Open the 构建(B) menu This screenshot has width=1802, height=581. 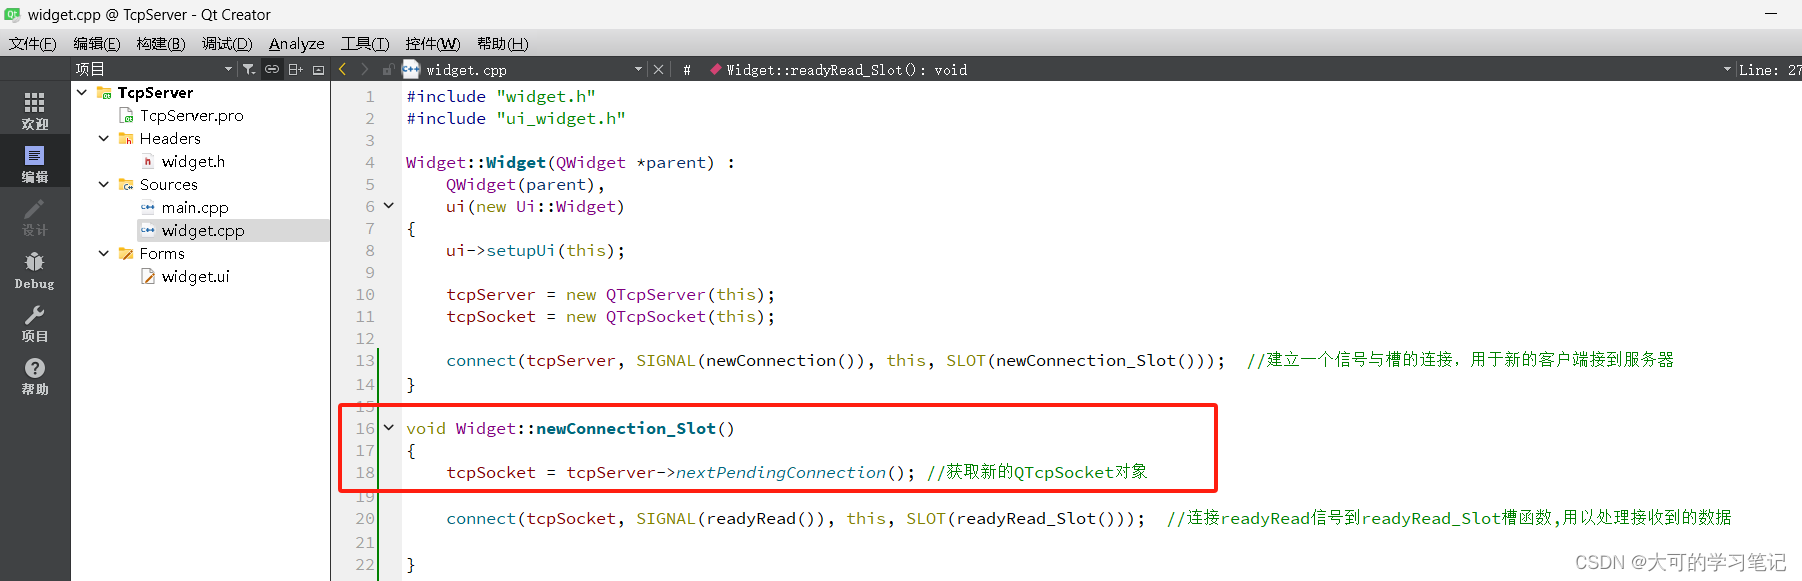click(160, 44)
